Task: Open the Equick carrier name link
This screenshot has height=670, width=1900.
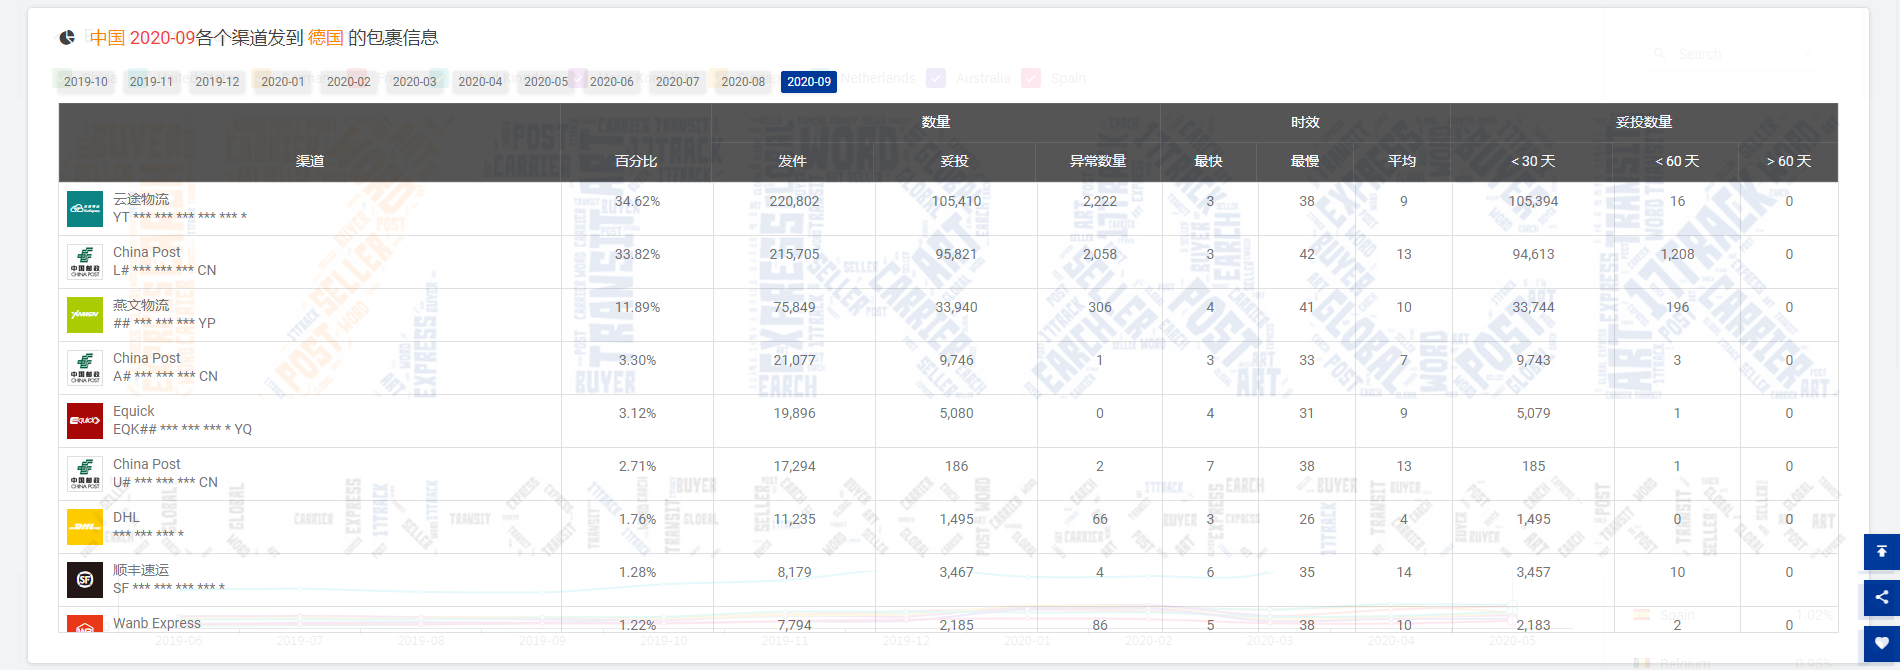Action: pyautogui.click(x=134, y=411)
